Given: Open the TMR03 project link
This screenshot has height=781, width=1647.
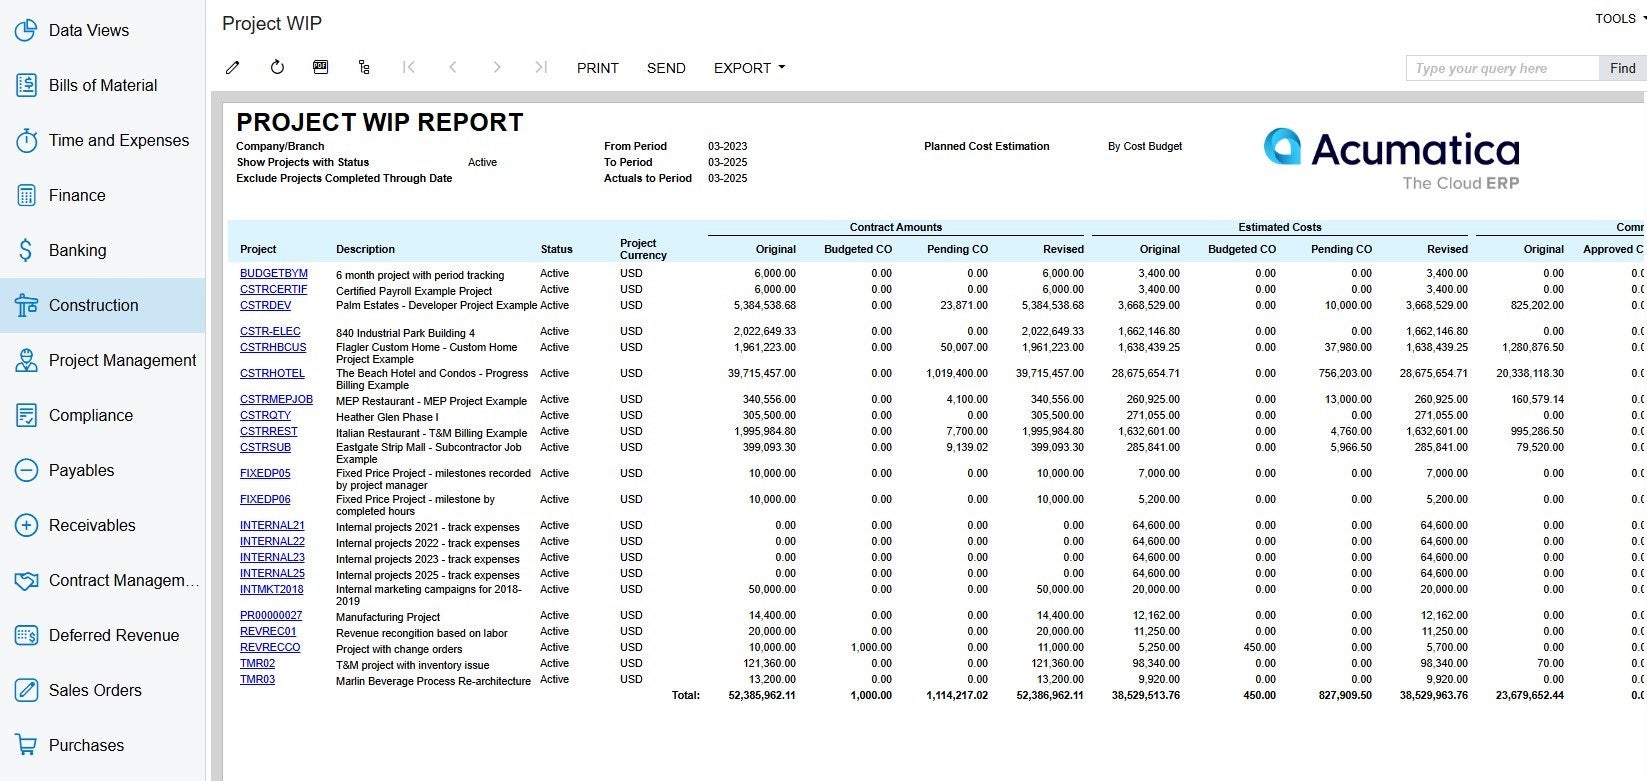Looking at the screenshot, I should click(257, 679).
